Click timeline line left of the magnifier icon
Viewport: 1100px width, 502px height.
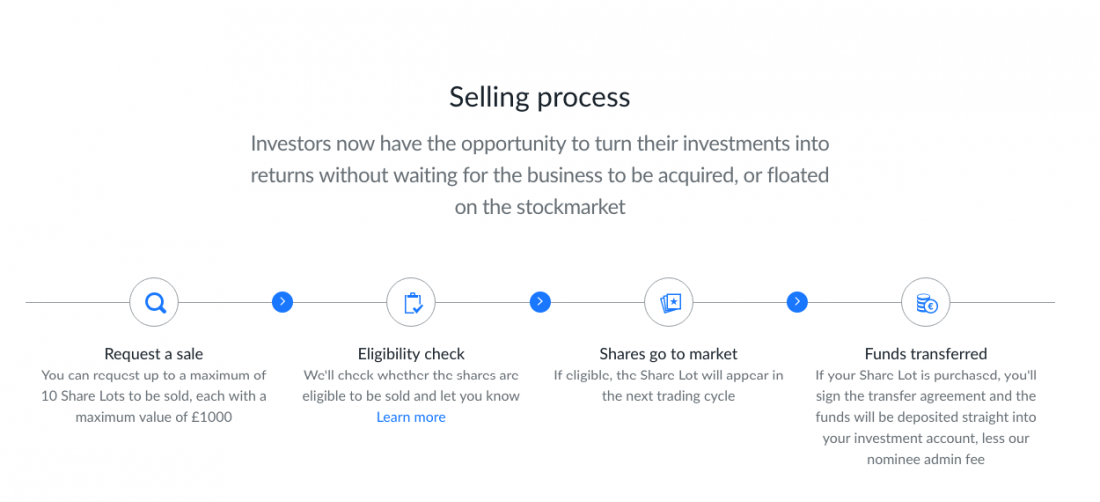[77, 303]
